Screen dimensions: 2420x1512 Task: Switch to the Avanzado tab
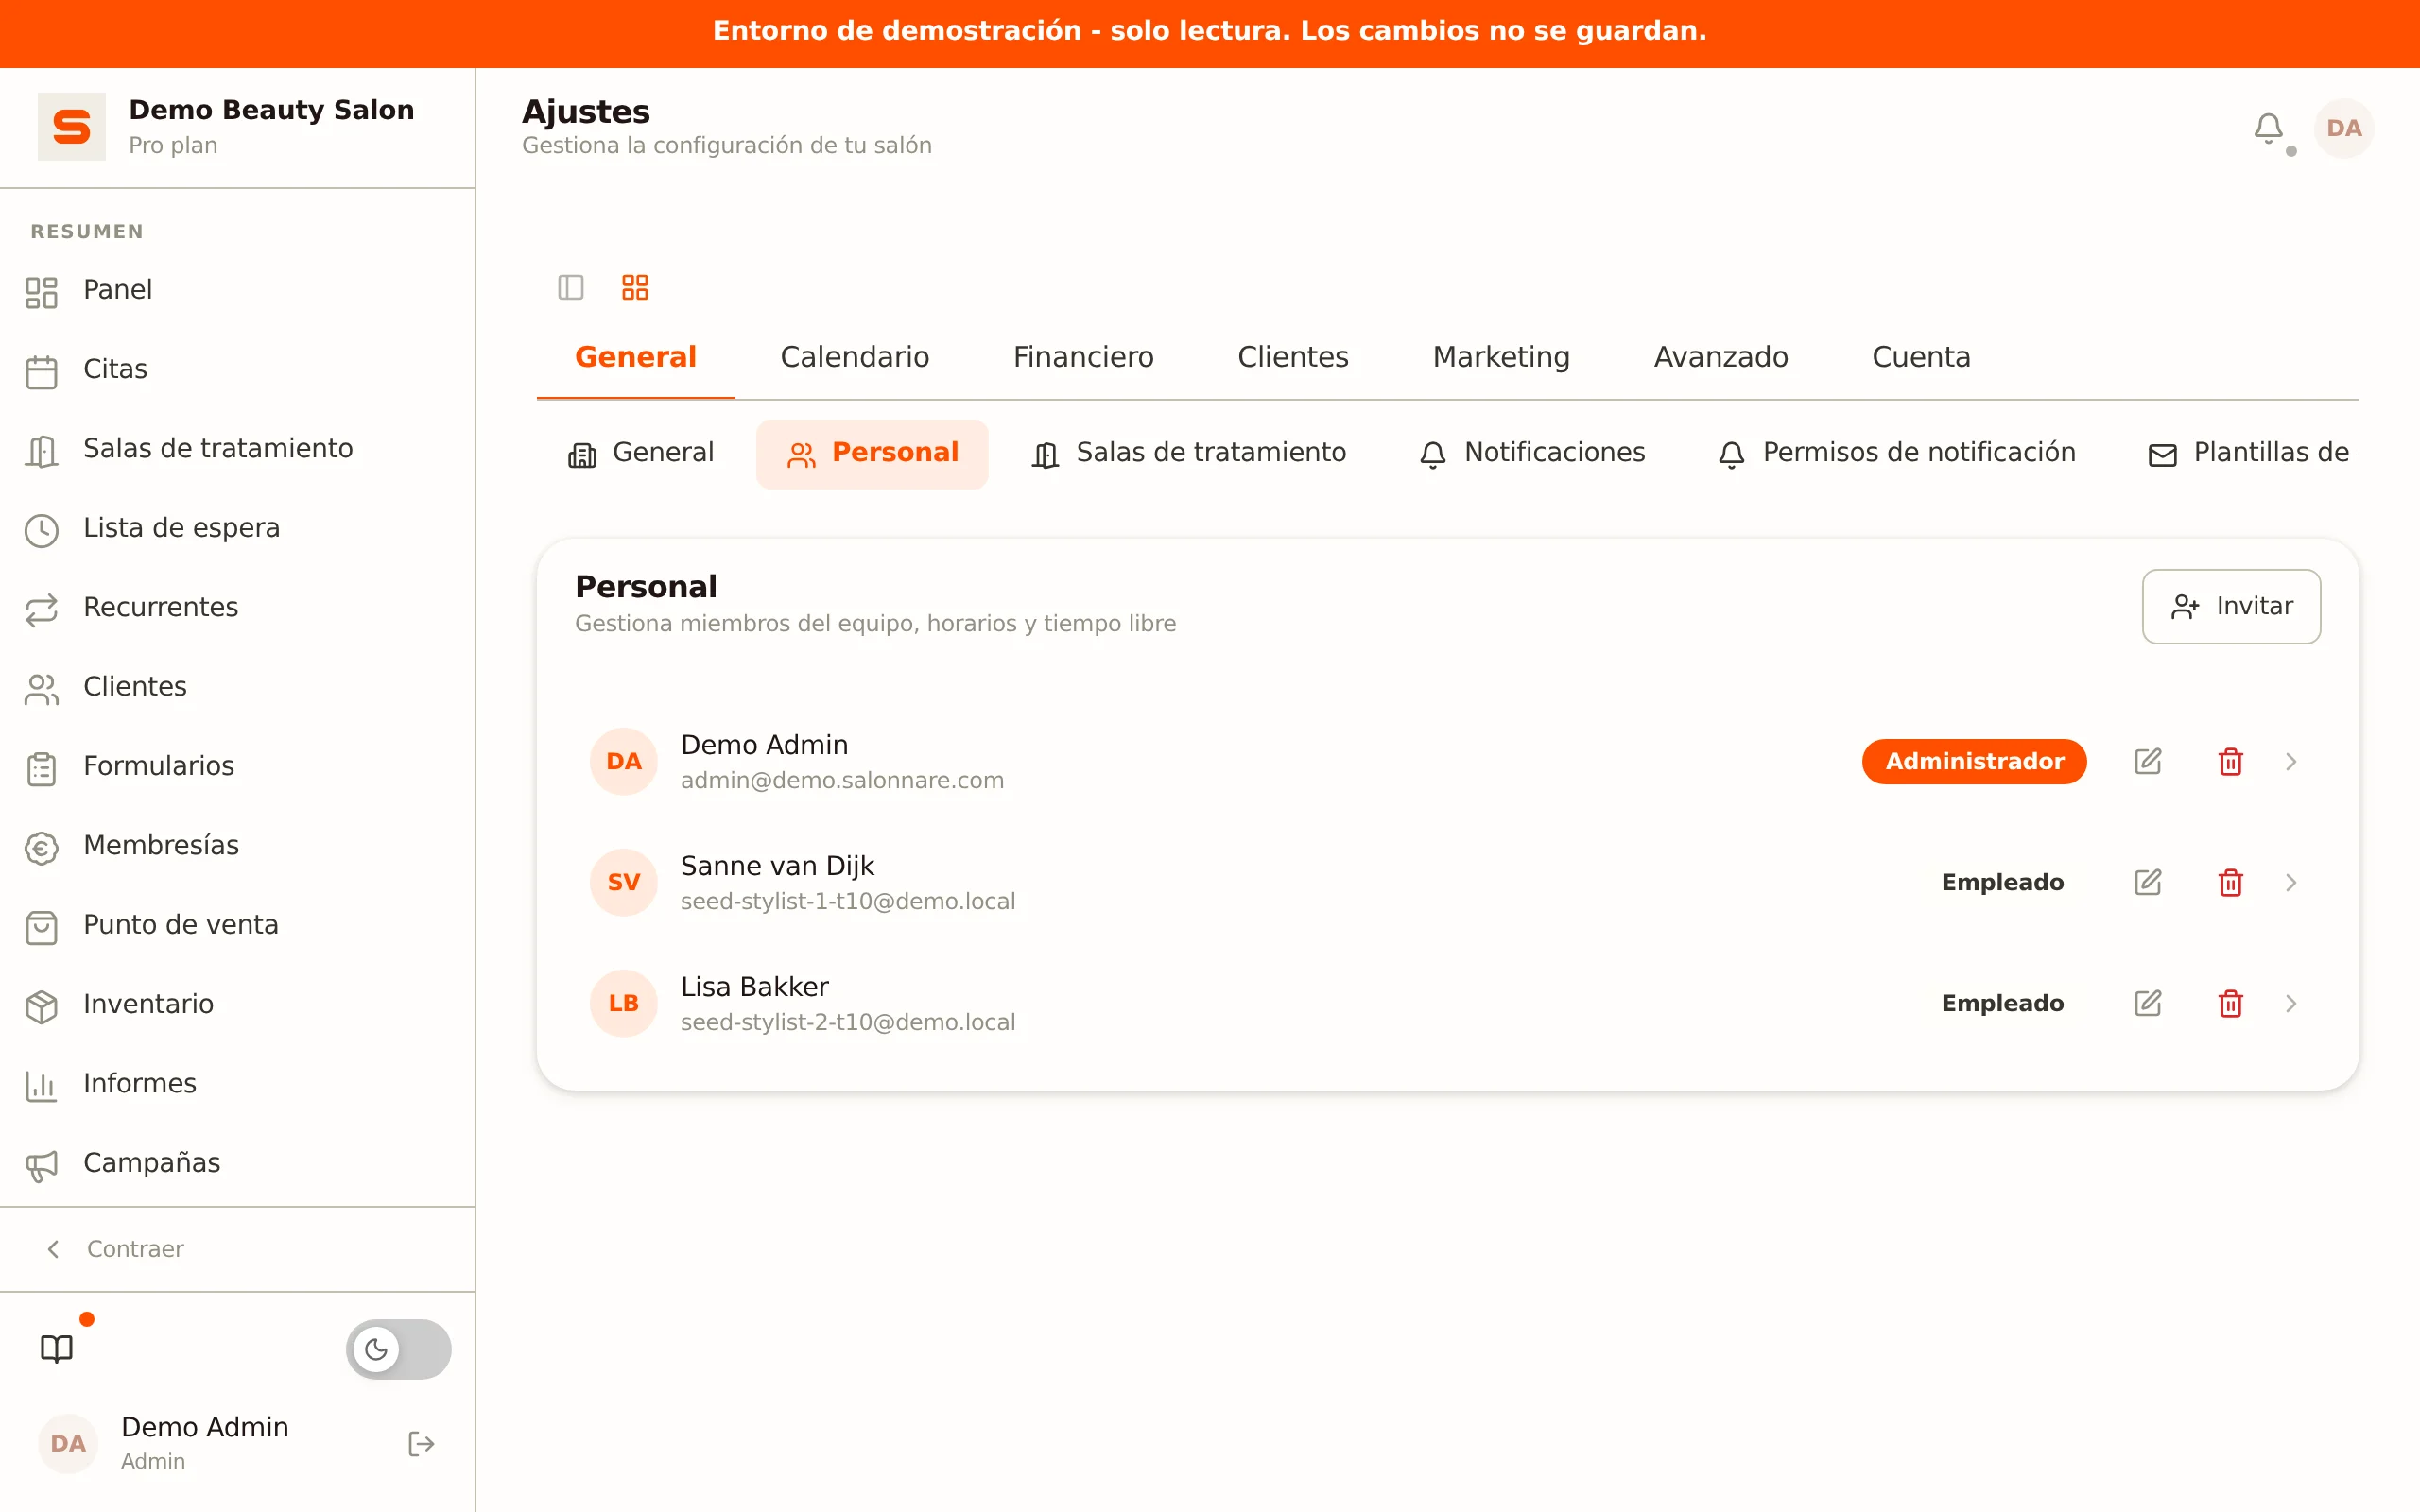(1720, 357)
